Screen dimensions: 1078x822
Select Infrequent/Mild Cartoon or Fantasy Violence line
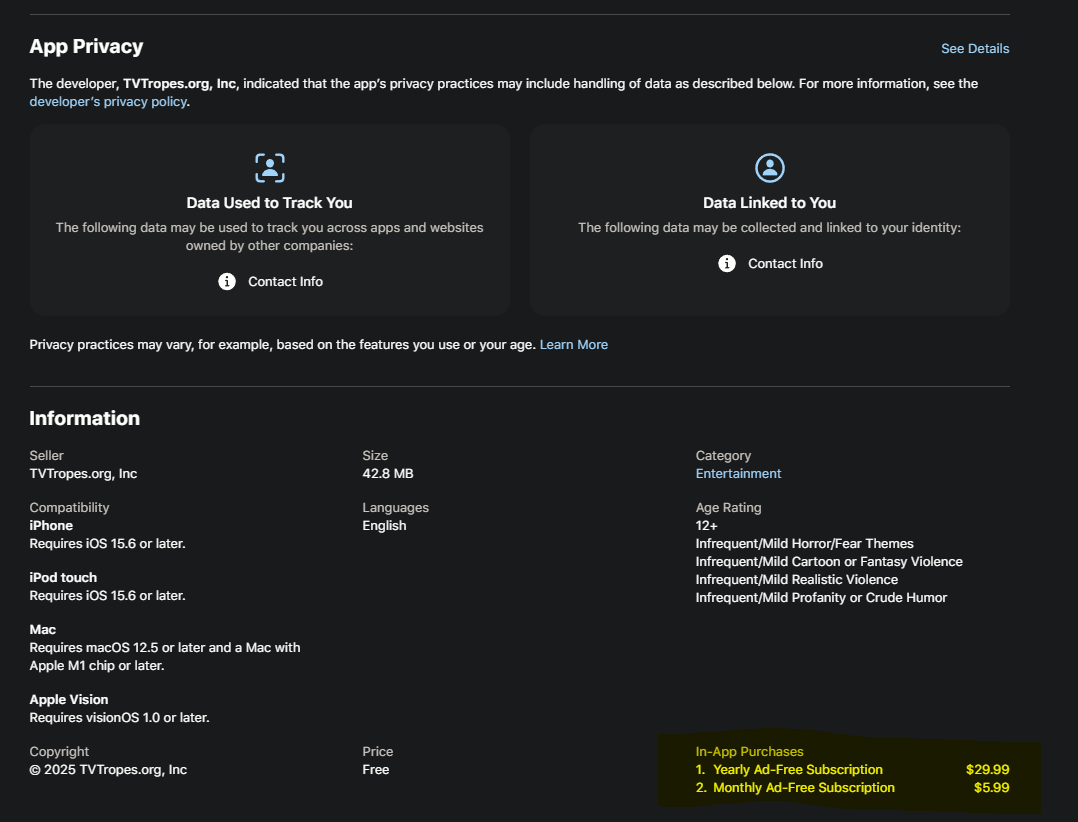click(829, 562)
